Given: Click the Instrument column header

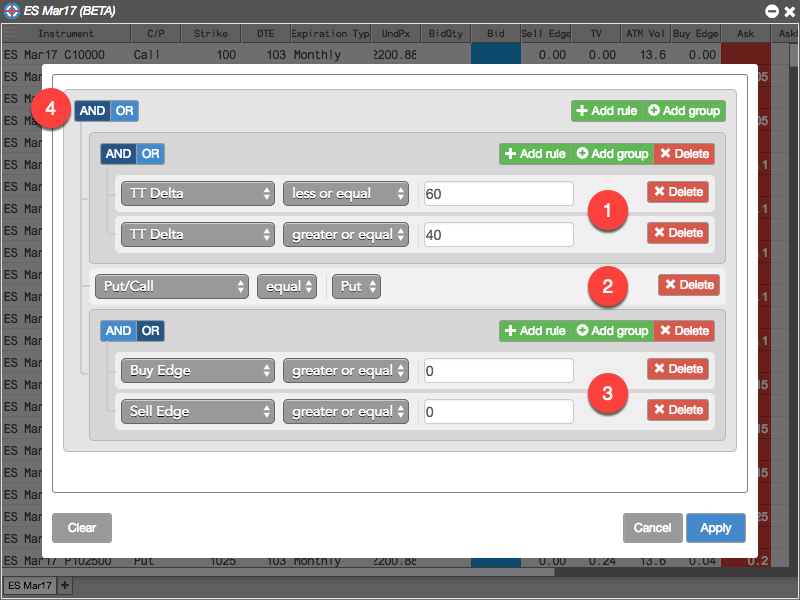Looking at the screenshot, I should click(x=66, y=34).
